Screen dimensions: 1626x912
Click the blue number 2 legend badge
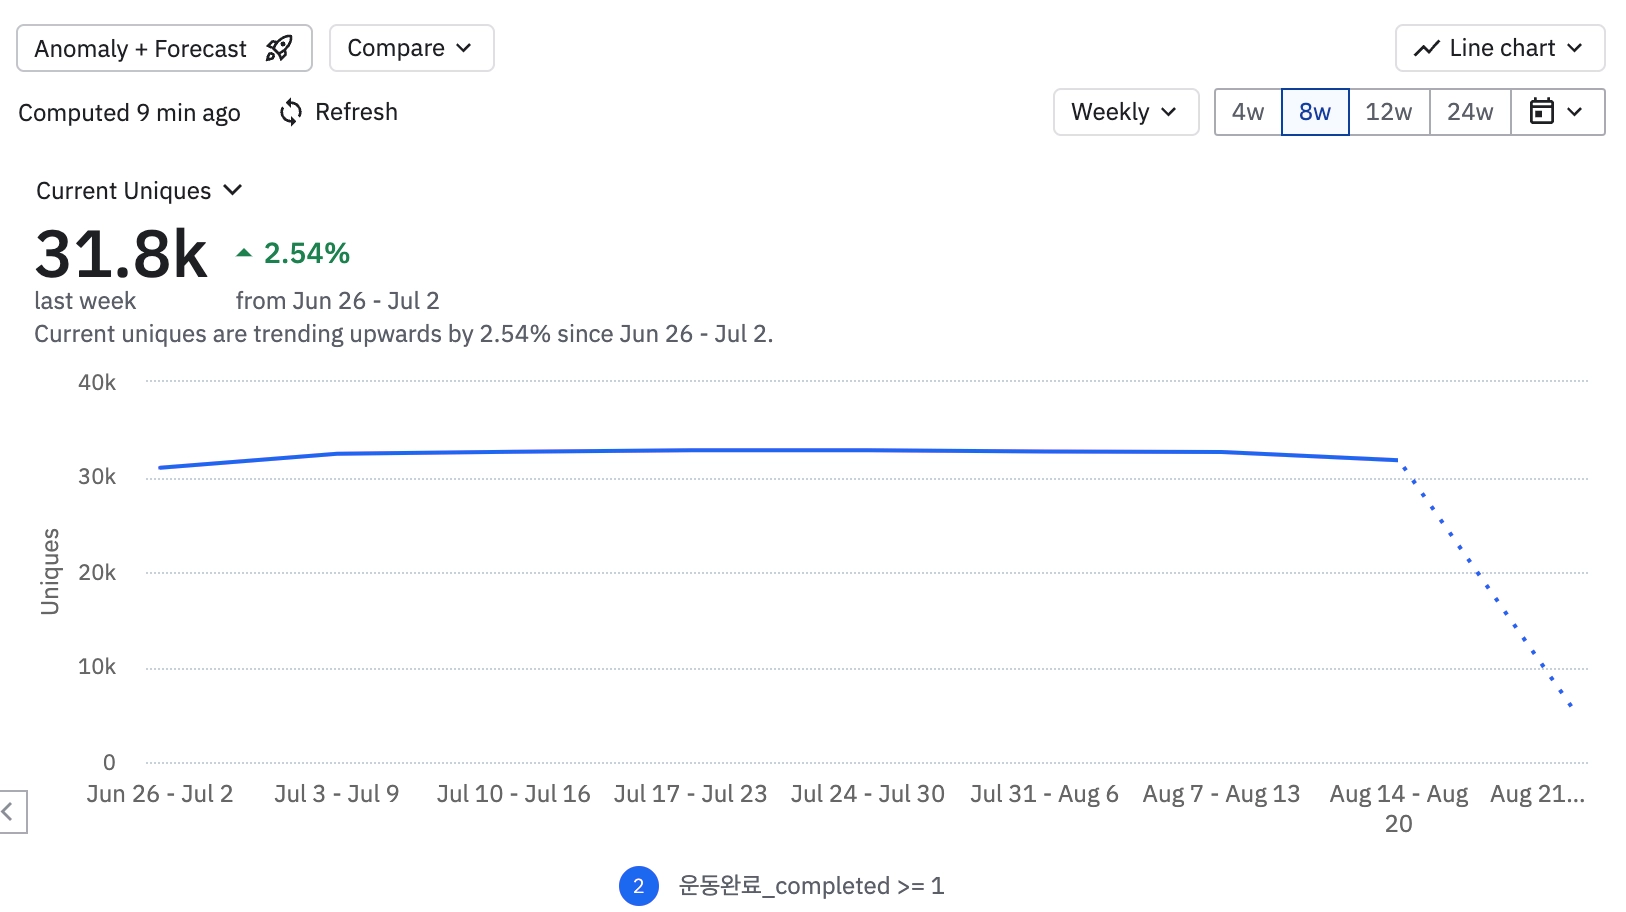(638, 886)
